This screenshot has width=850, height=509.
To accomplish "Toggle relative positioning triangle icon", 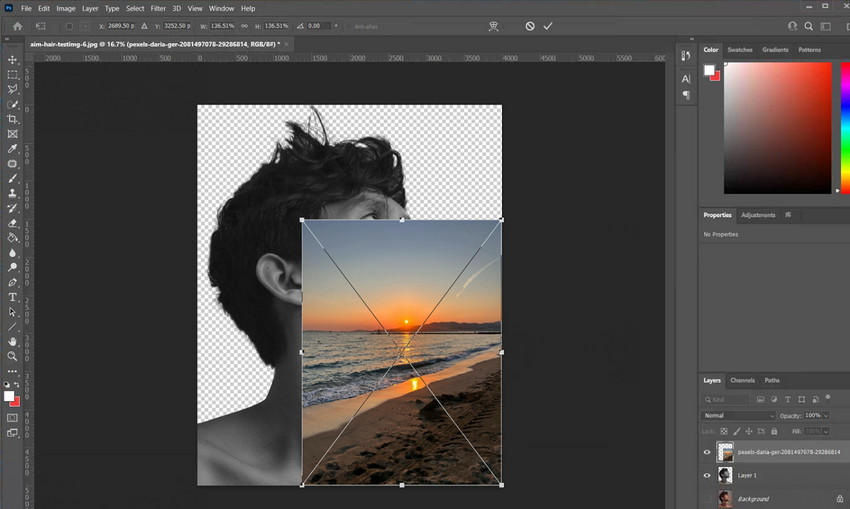I will point(144,26).
